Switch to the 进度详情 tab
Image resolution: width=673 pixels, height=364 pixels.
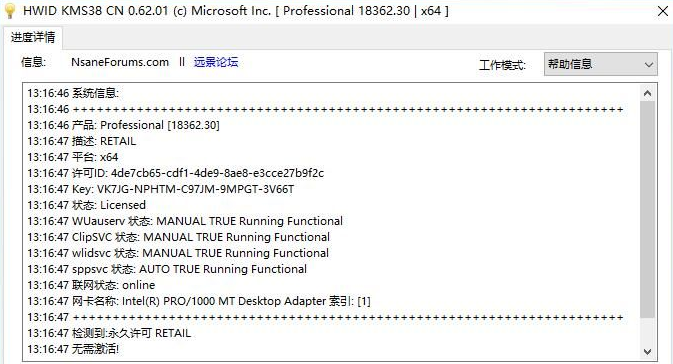33,38
